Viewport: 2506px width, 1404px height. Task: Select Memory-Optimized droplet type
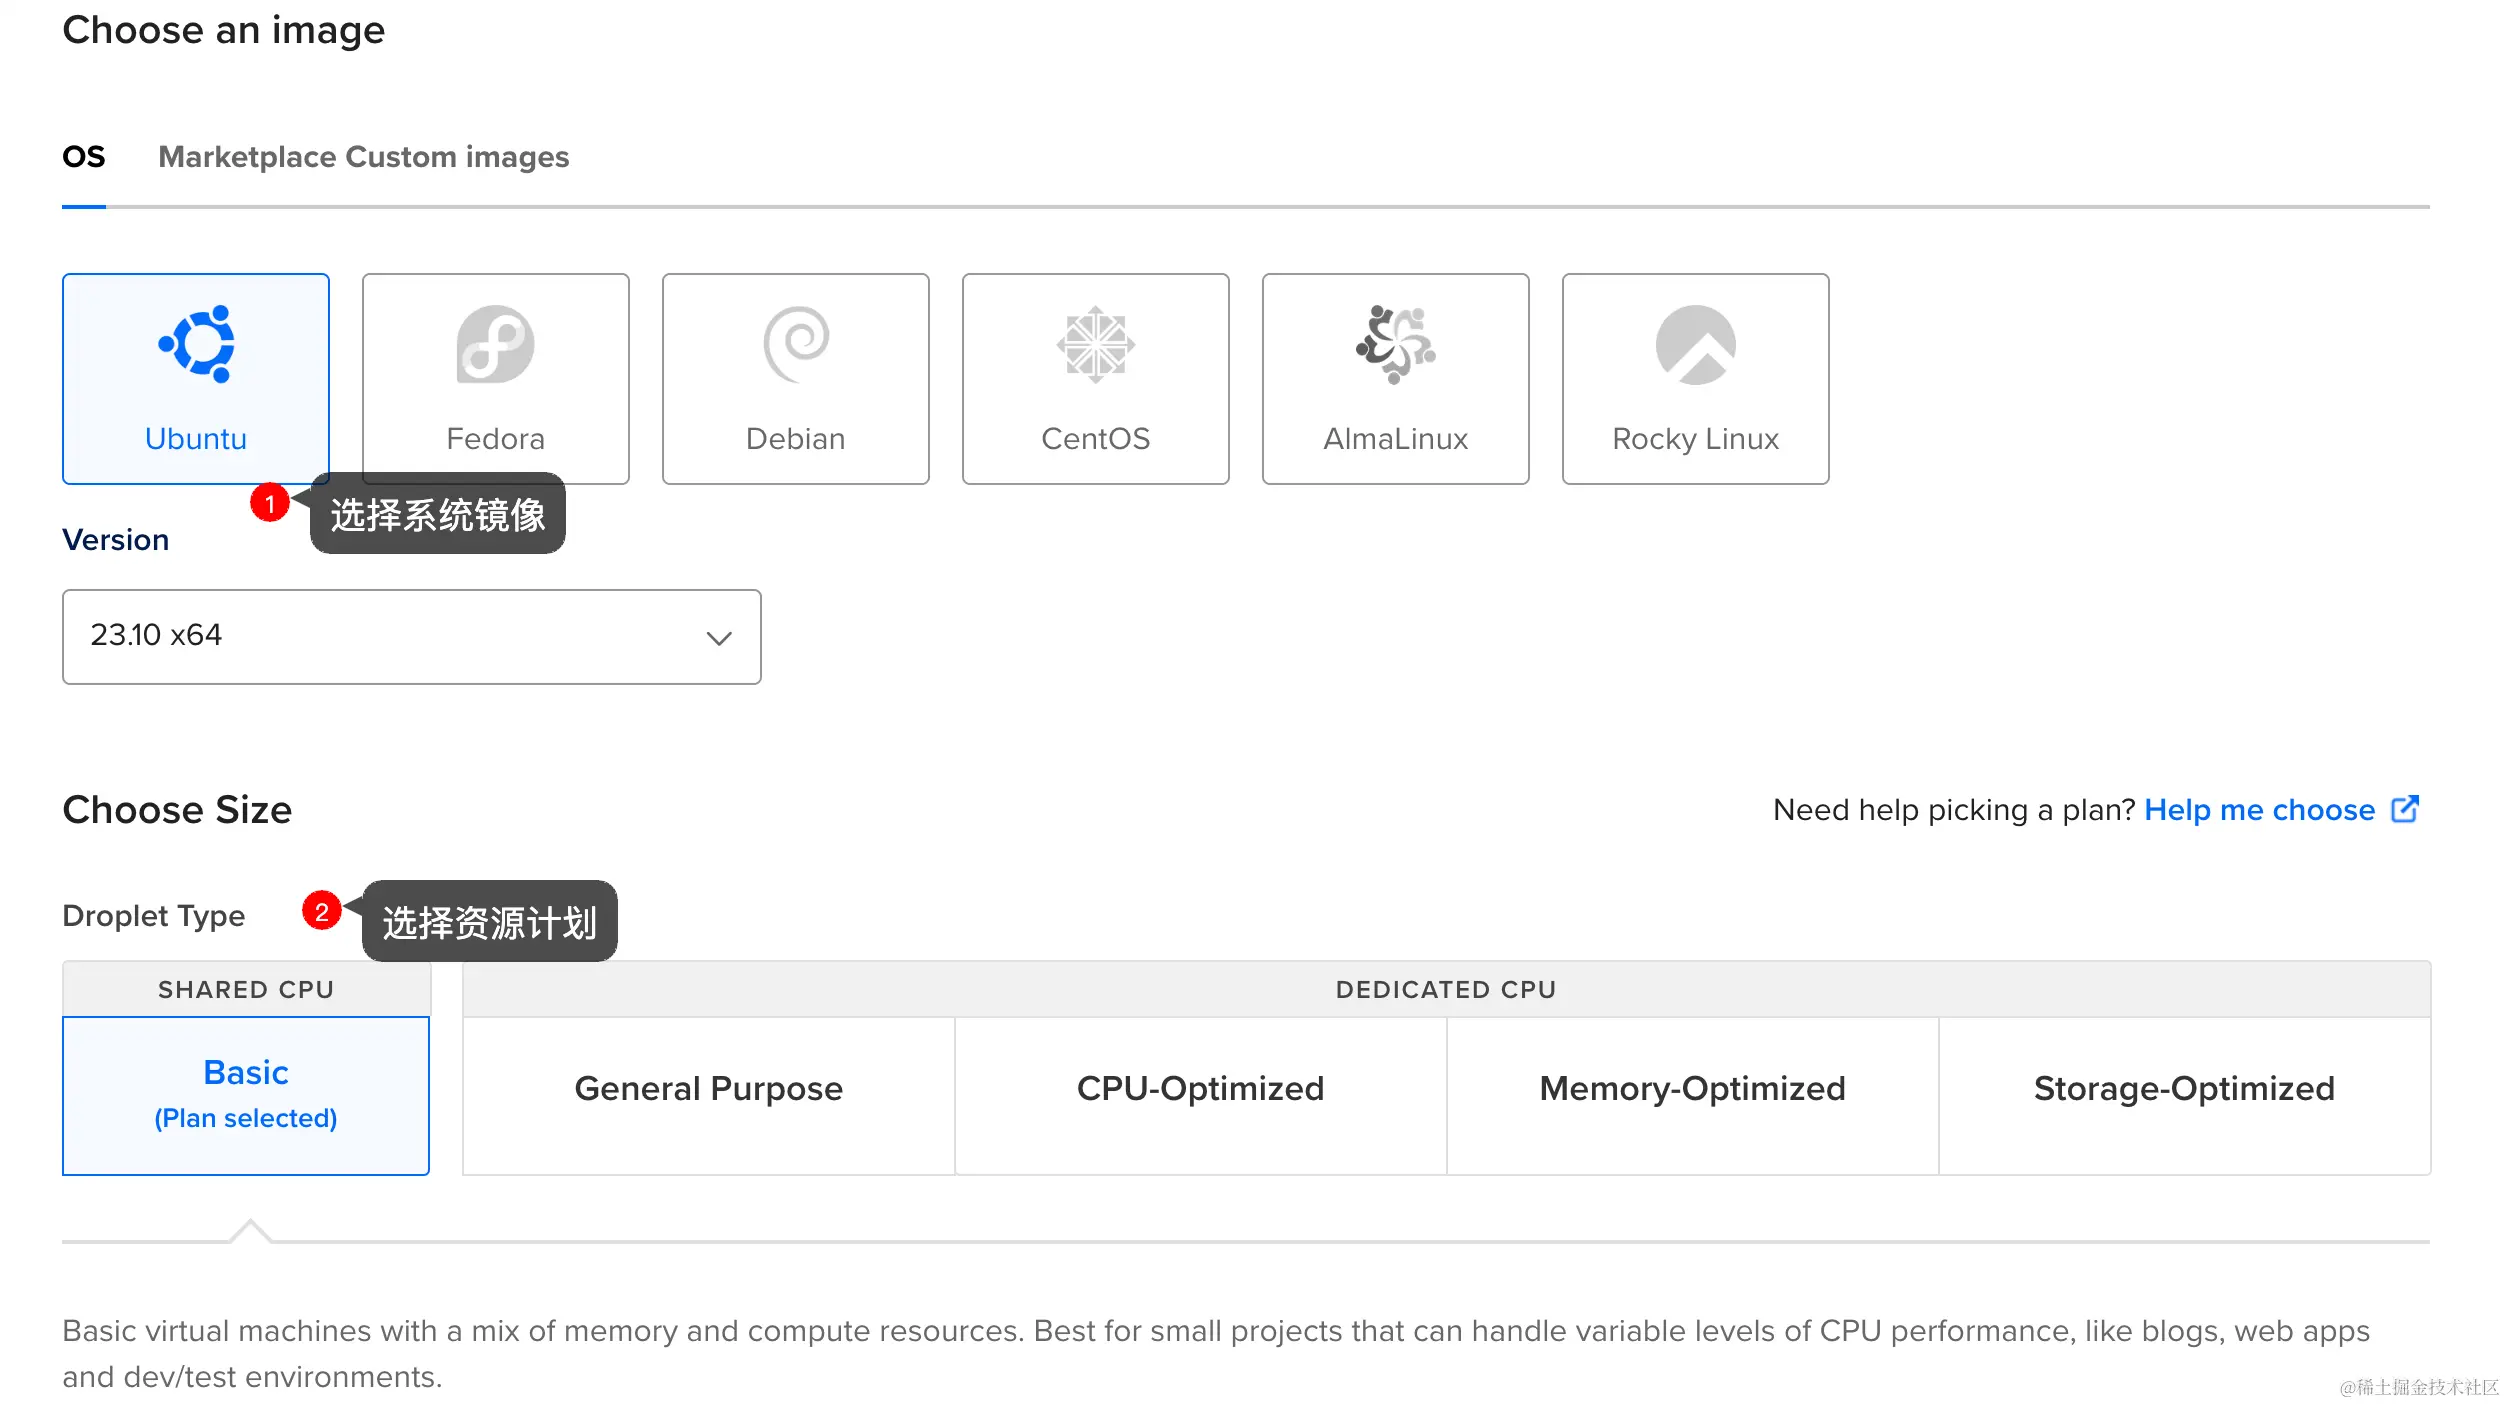tap(1693, 1096)
